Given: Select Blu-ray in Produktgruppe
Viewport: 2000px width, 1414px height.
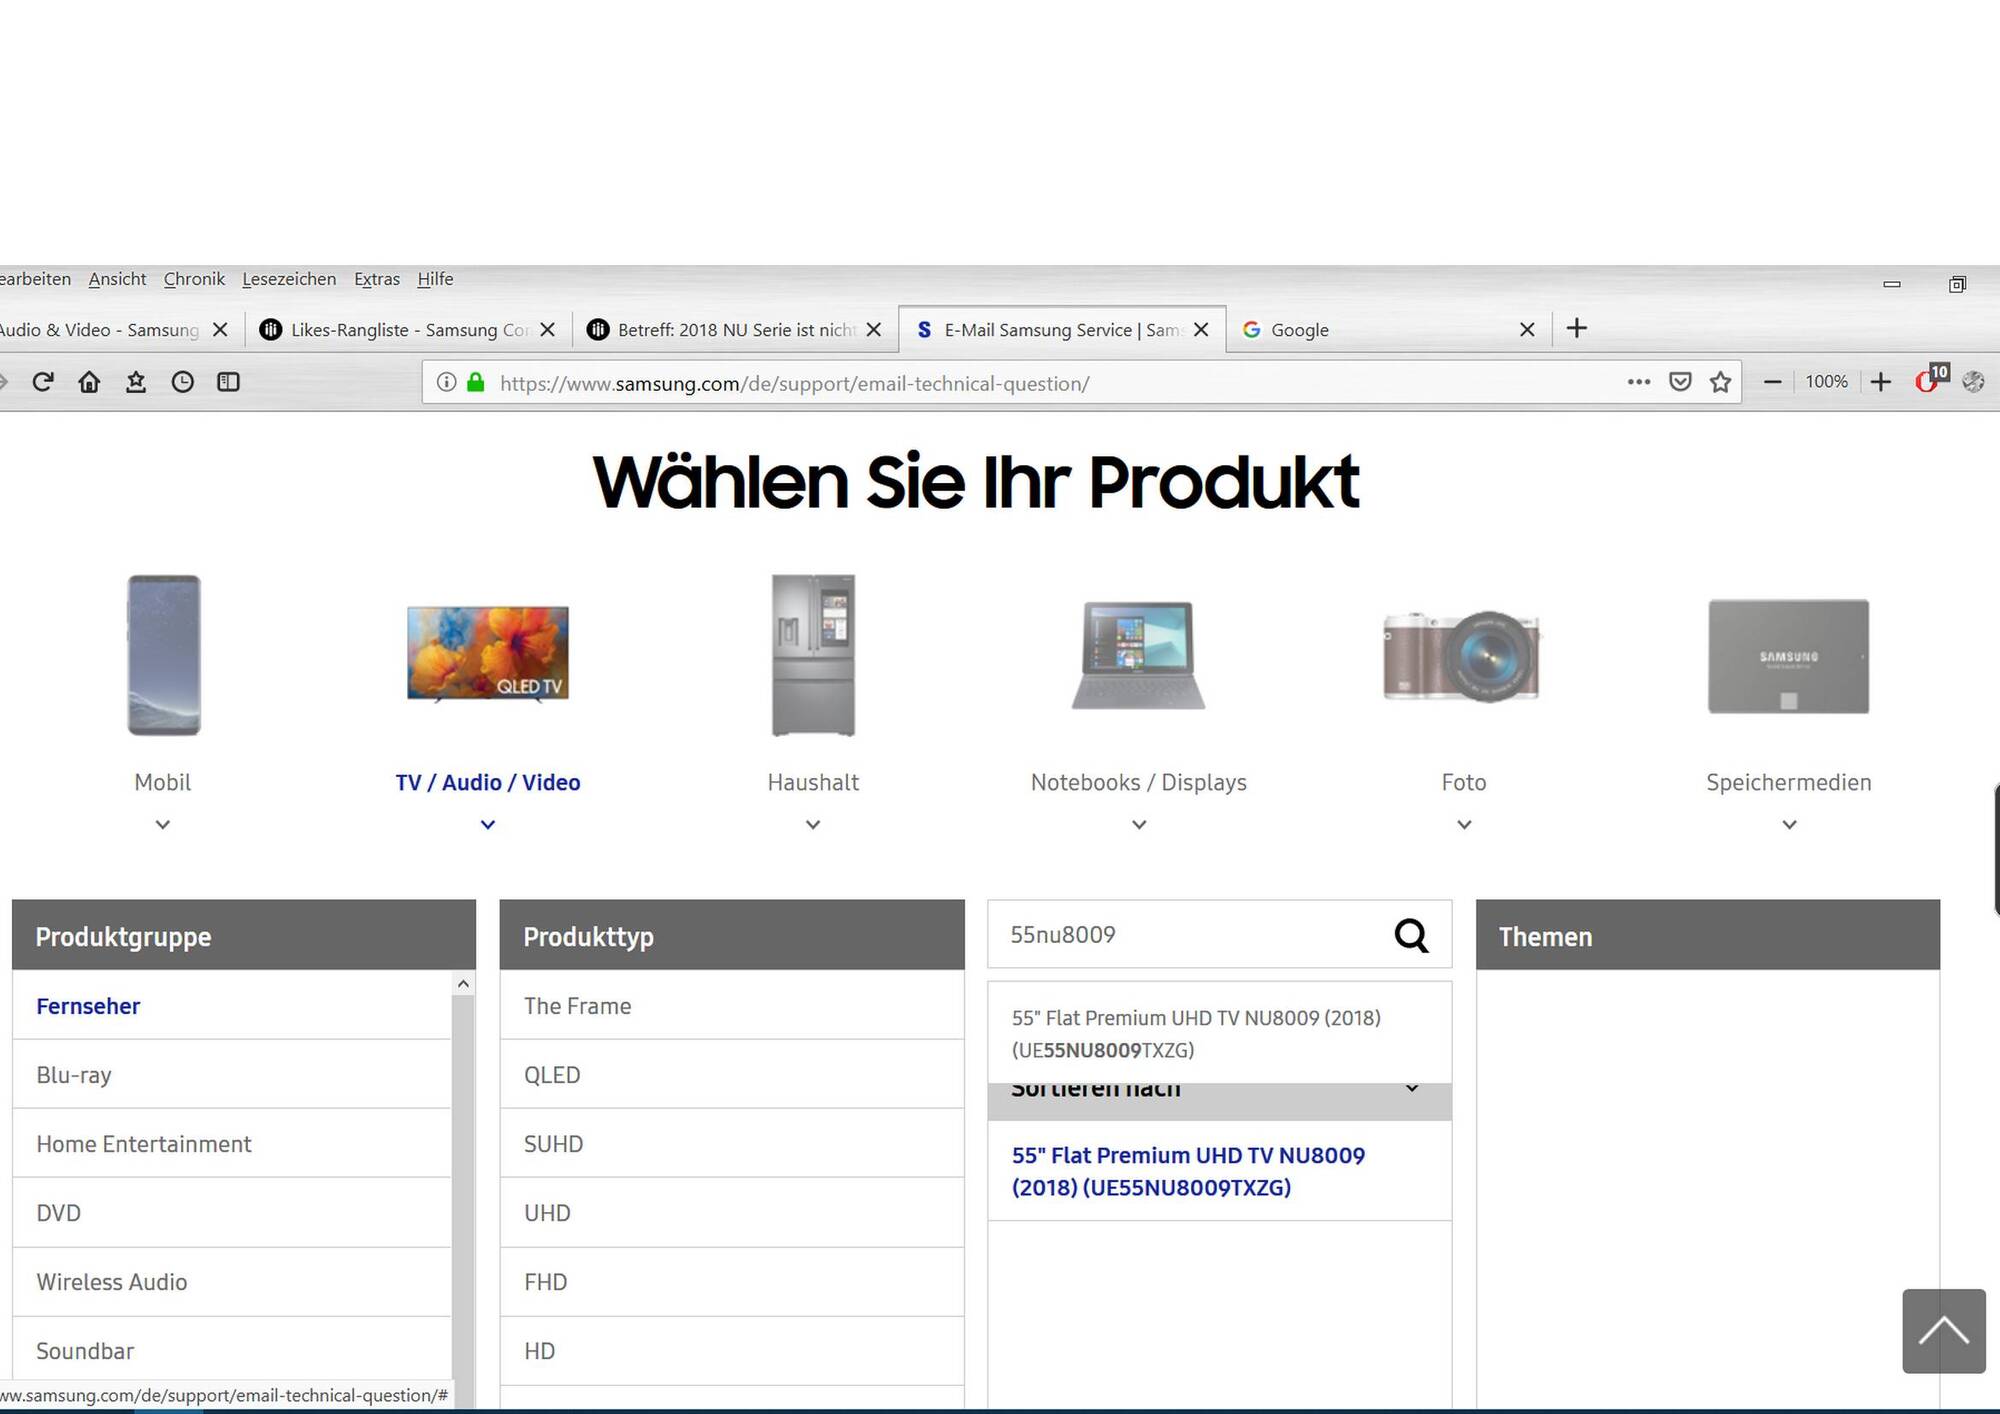Looking at the screenshot, I should (232, 1074).
